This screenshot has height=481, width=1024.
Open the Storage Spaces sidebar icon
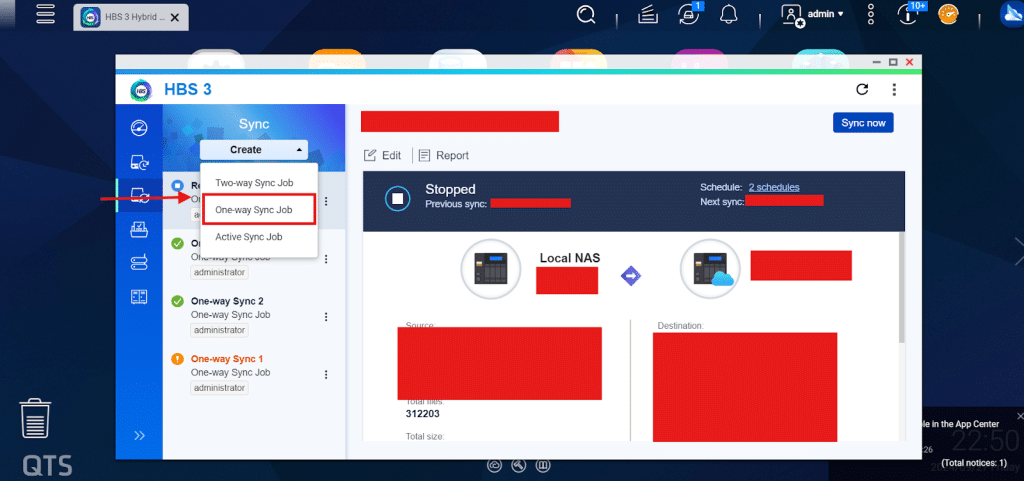point(139,262)
